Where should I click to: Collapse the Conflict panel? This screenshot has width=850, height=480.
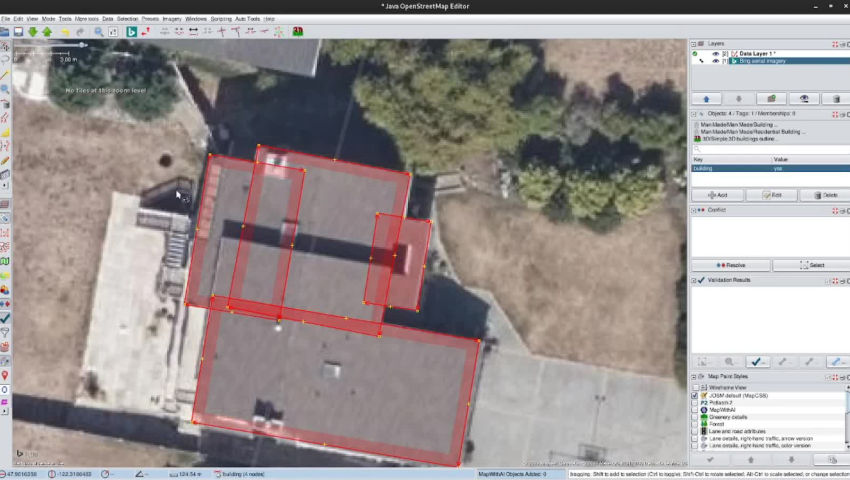(x=693, y=210)
